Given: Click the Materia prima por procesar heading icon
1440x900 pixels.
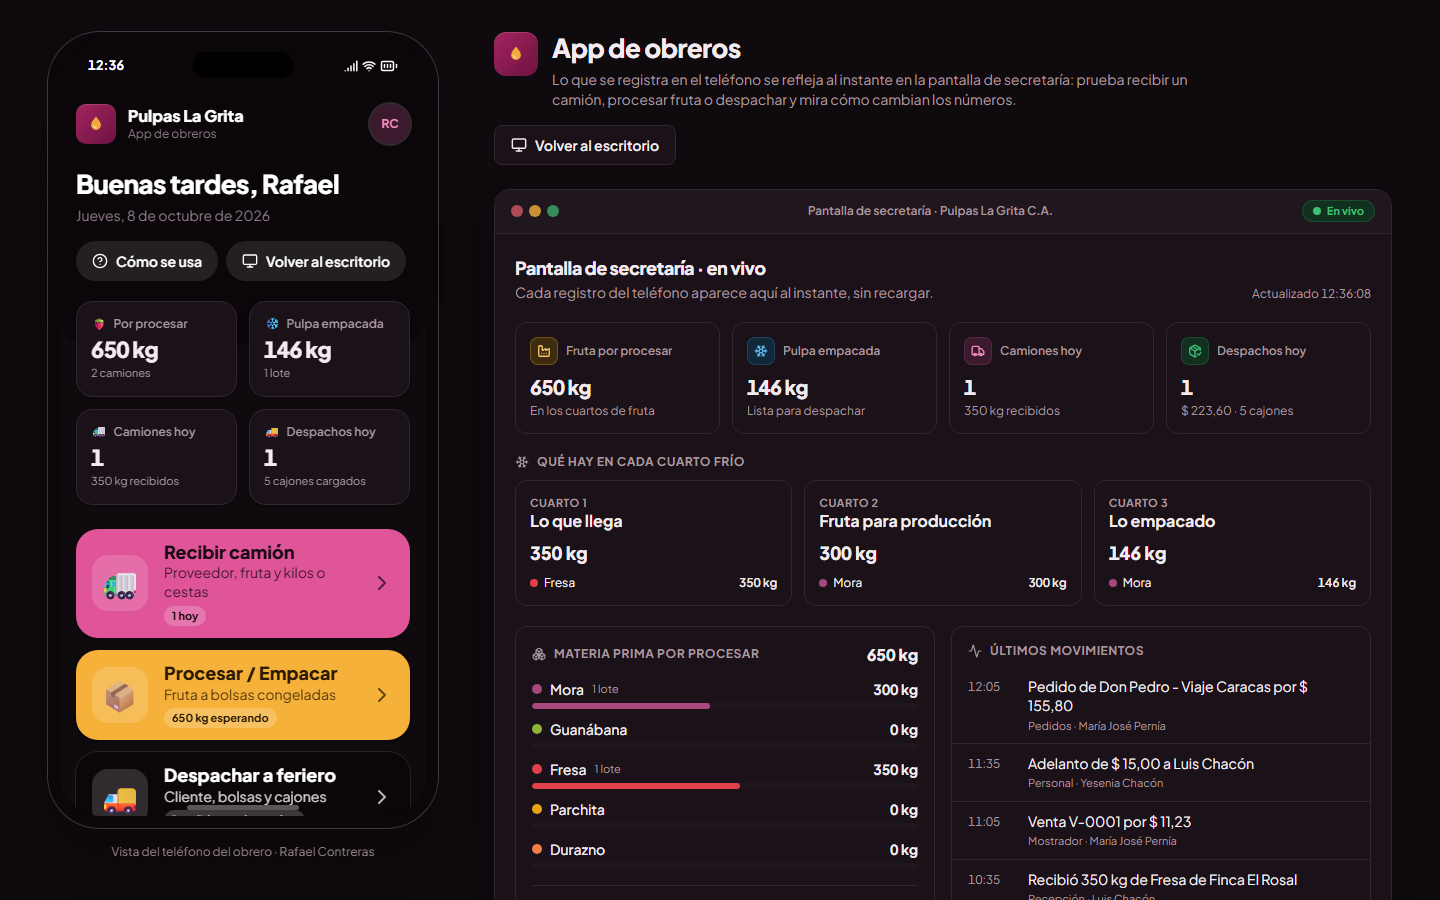Looking at the screenshot, I should [539, 654].
